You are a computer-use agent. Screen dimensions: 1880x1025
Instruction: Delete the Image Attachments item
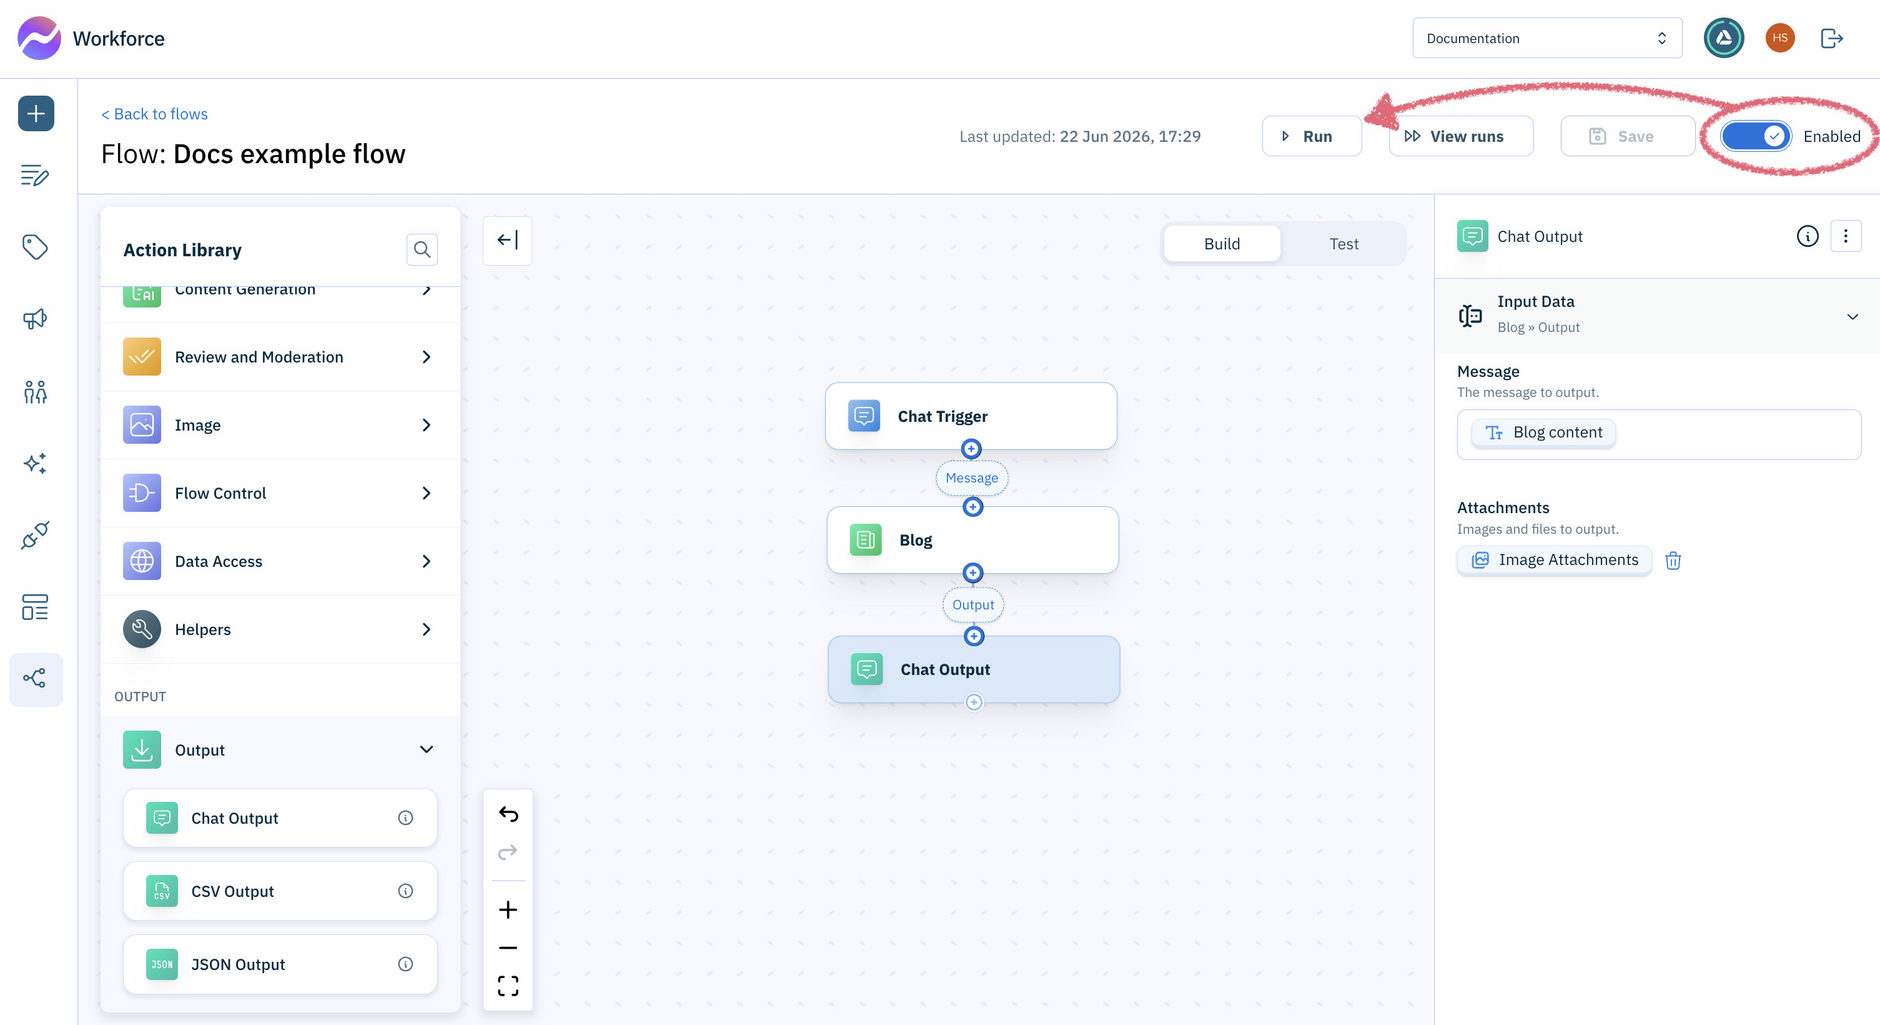click(1673, 560)
